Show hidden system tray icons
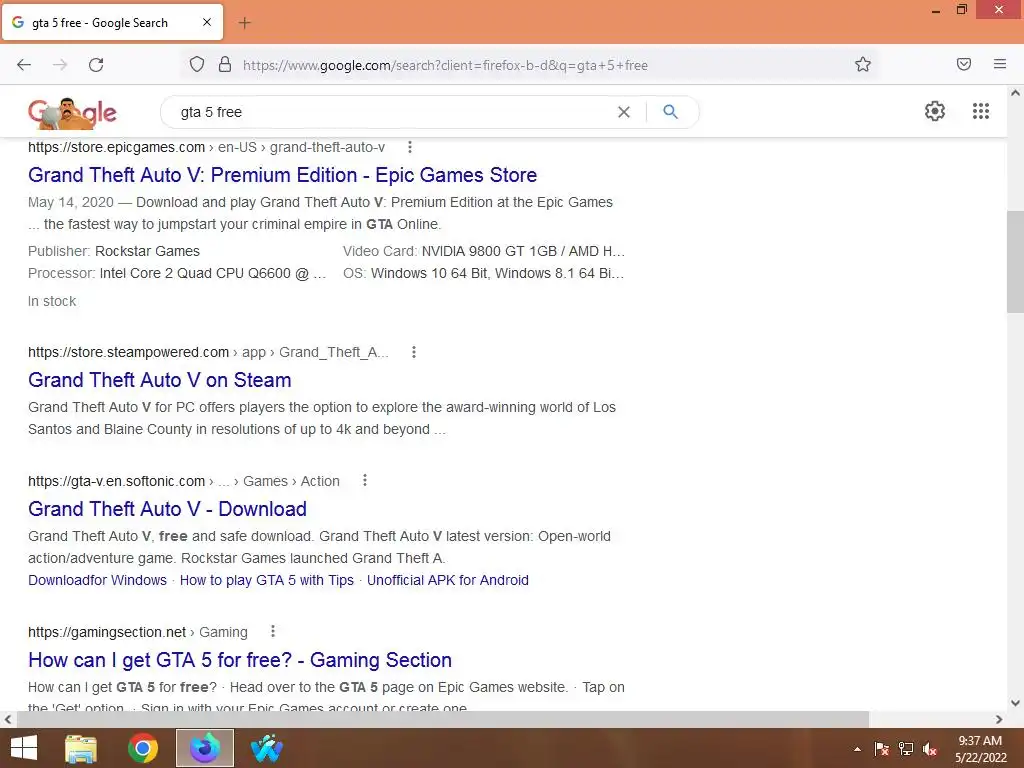The height and width of the screenshot is (768, 1024). click(857, 749)
